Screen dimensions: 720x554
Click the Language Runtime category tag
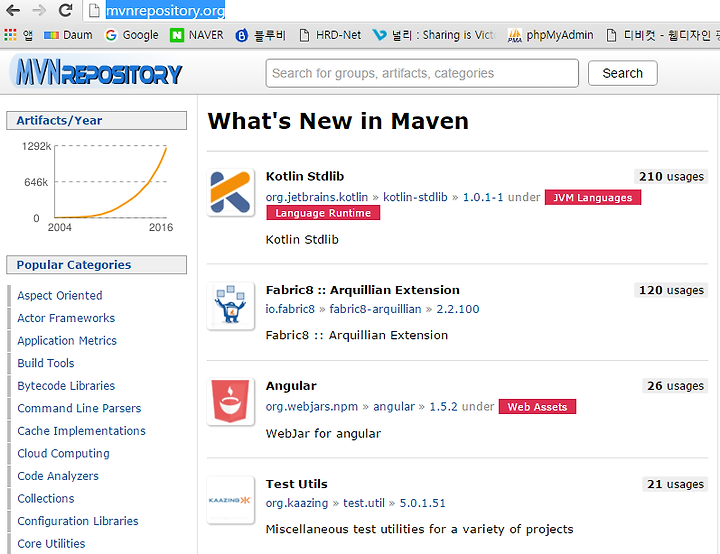click(323, 213)
